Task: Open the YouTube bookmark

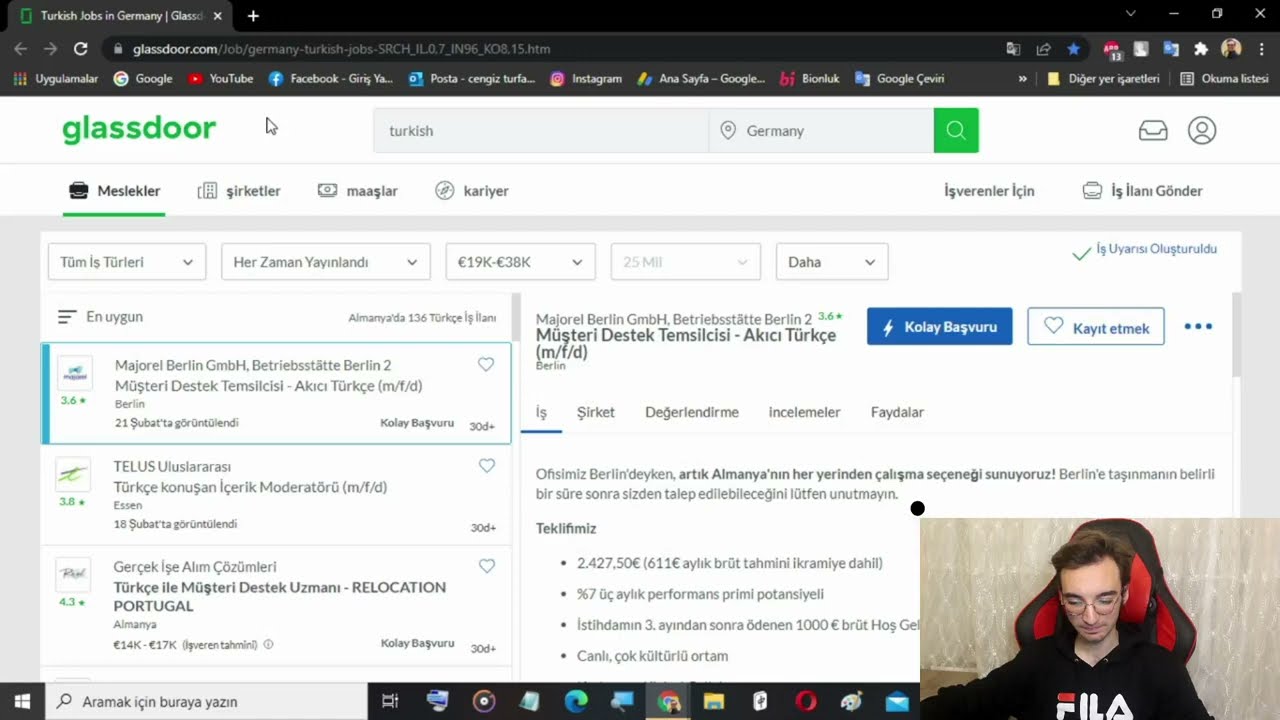Action: [220, 78]
